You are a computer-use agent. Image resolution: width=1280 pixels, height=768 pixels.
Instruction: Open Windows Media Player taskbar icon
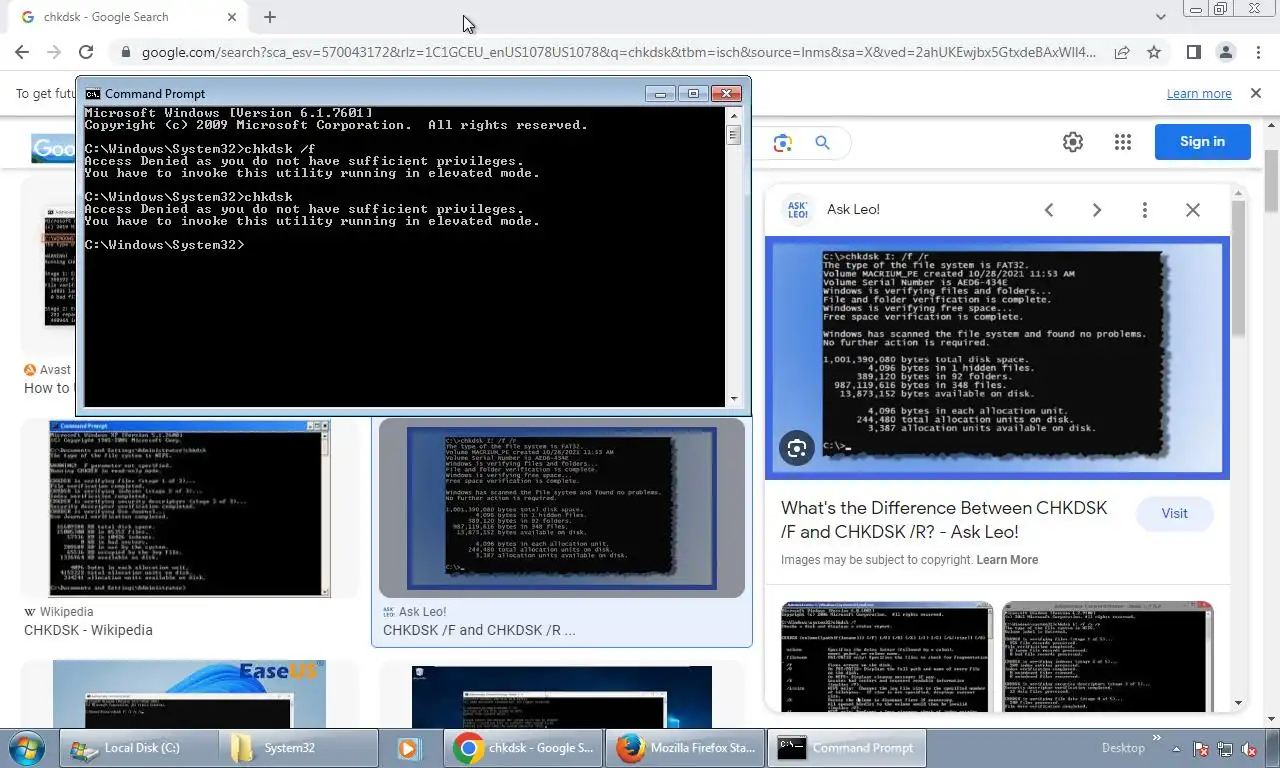[408, 748]
